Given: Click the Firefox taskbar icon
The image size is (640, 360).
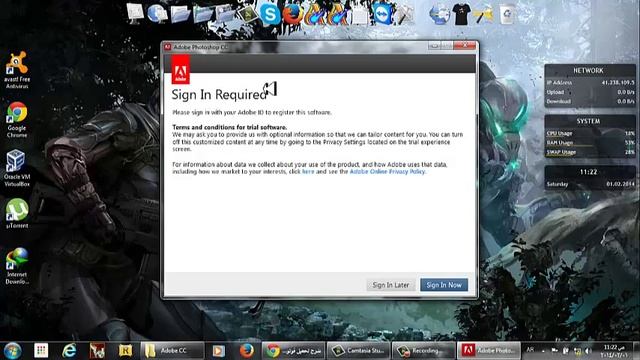Looking at the screenshot, I should (x=246, y=351).
